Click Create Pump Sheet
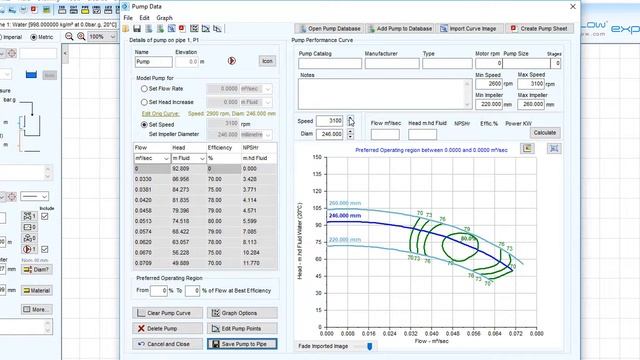This screenshot has width=640, height=360. pos(539,29)
